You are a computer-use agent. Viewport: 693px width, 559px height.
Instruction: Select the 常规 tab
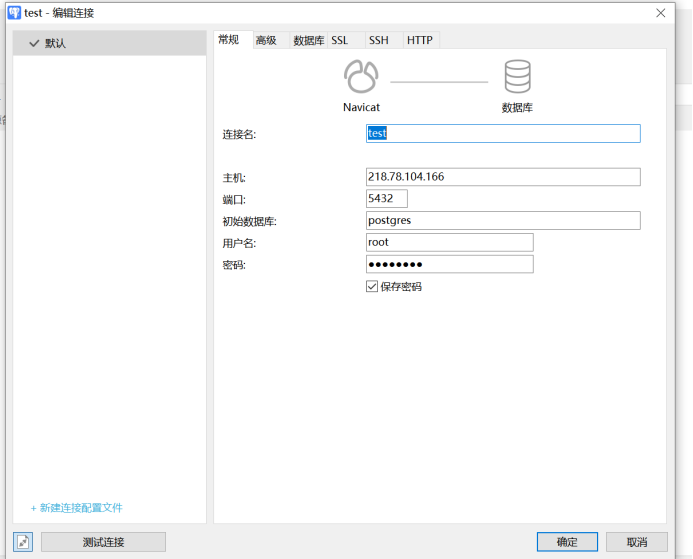pyautogui.click(x=229, y=39)
